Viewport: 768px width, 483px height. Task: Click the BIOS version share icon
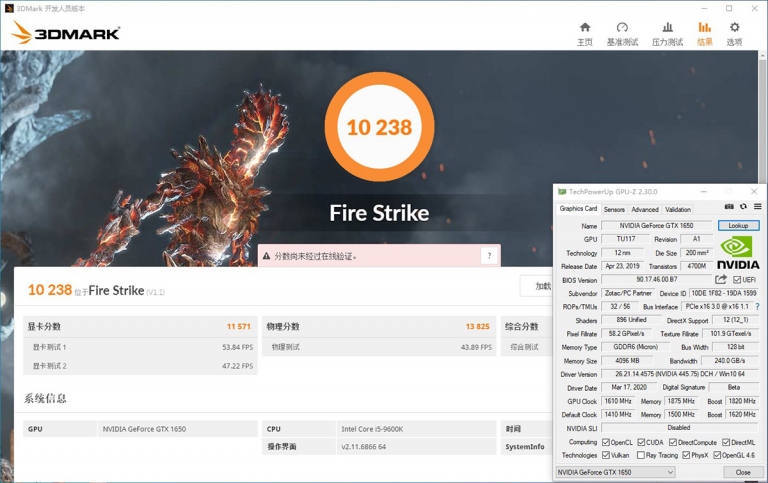720,279
